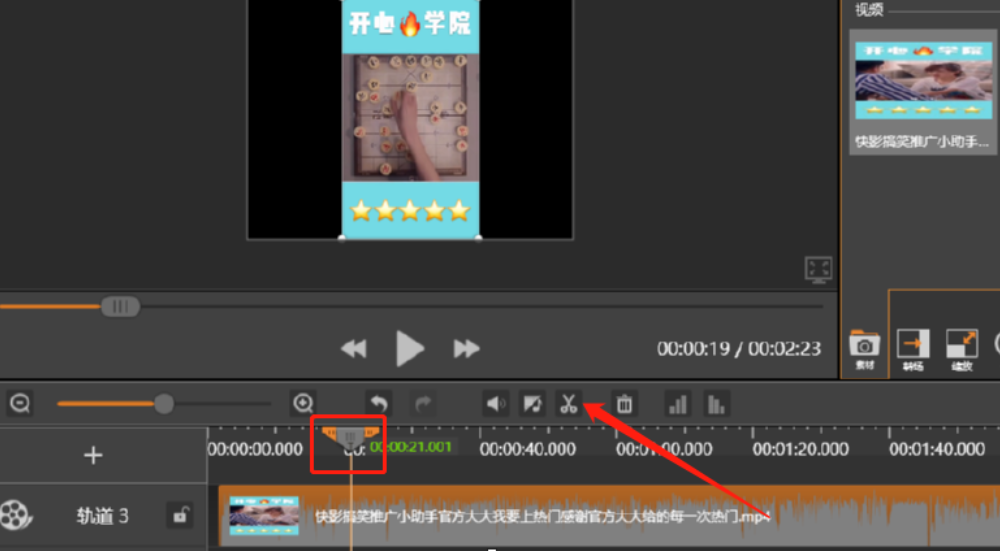Select the mp4 clip on track 轨道 3
Image resolution: width=1000 pixels, height=551 pixels.
click(609, 516)
